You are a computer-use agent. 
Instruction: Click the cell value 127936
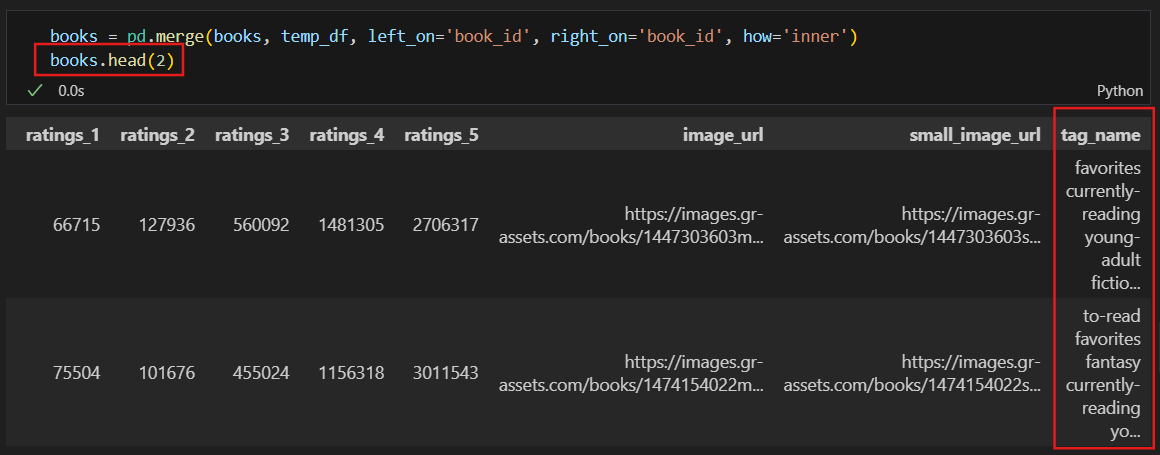166,224
